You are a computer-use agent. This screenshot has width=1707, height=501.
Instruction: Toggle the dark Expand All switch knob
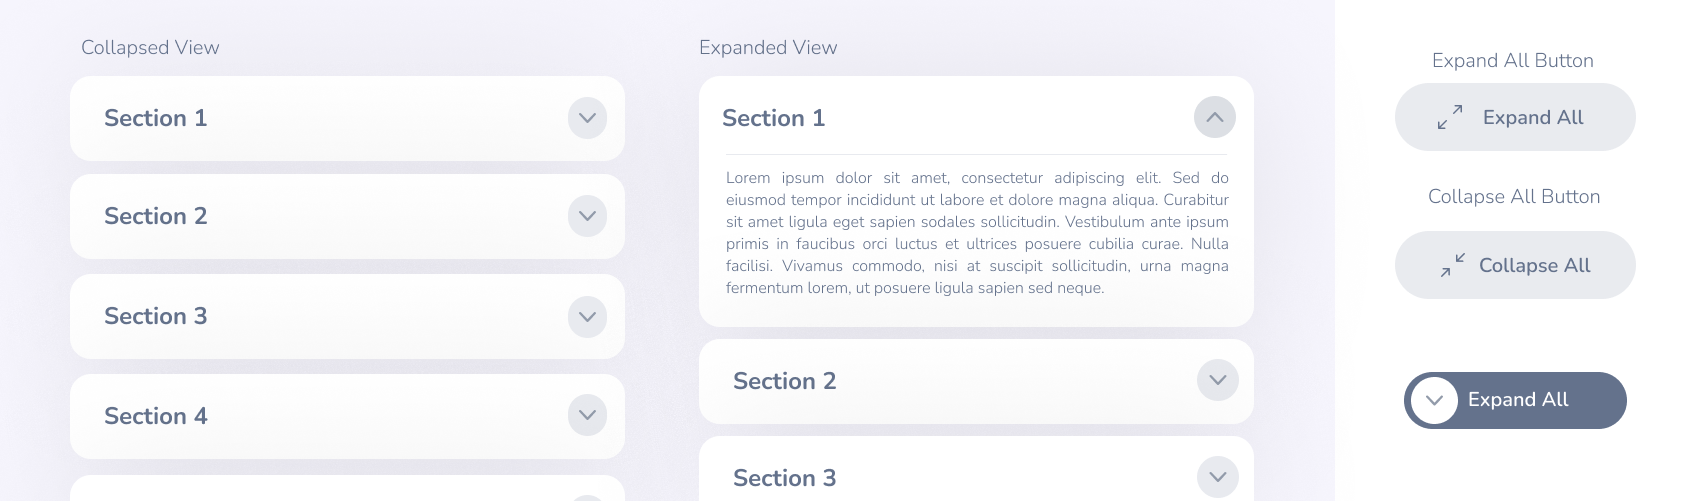tap(1434, 400)
